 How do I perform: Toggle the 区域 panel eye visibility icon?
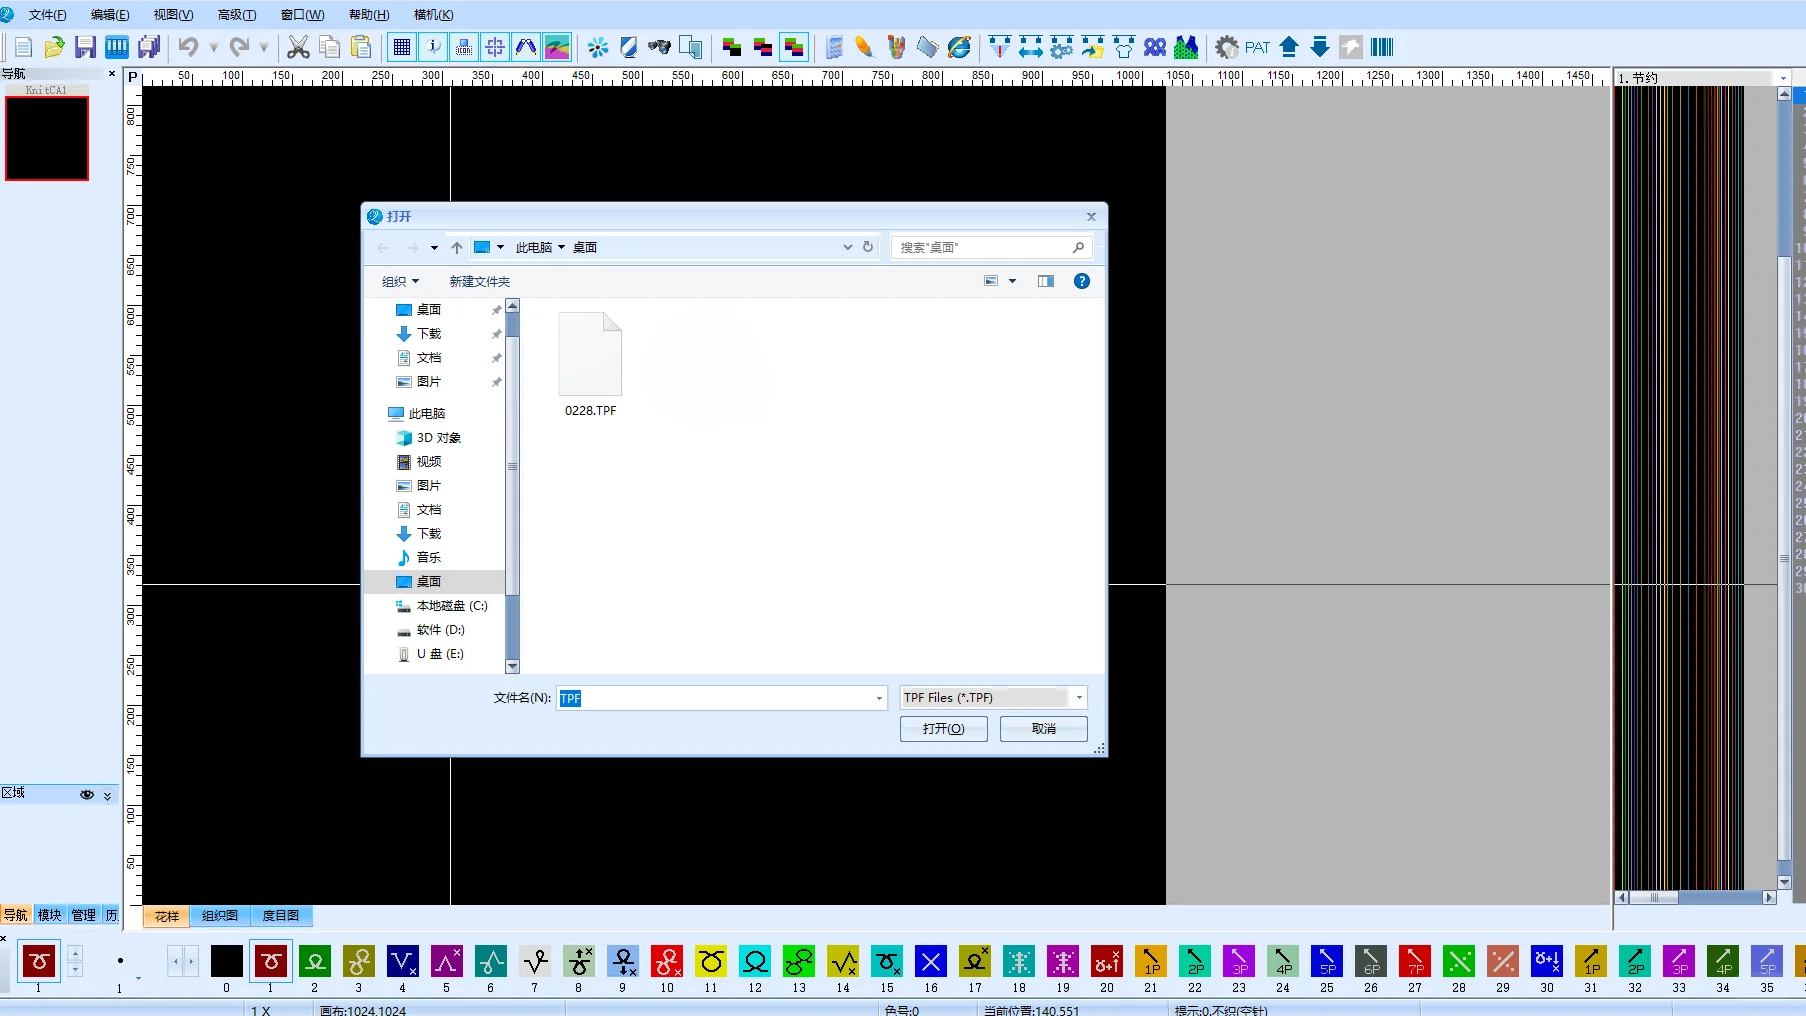87,795
